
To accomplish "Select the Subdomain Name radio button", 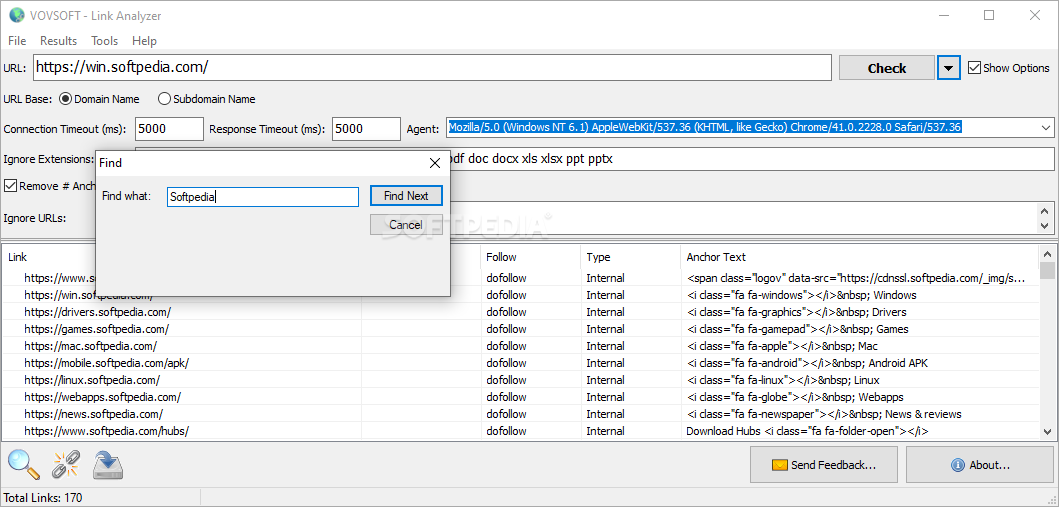I will coord(164,99).
